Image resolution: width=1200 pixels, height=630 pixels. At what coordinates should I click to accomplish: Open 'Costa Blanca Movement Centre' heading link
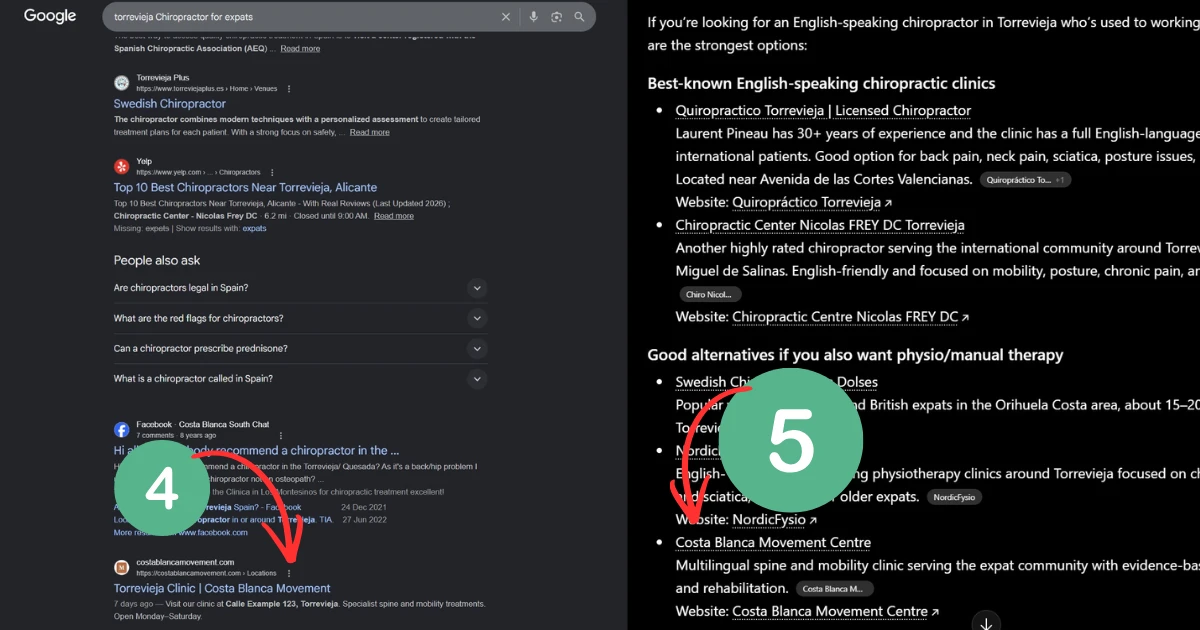(x=773, y=543)
